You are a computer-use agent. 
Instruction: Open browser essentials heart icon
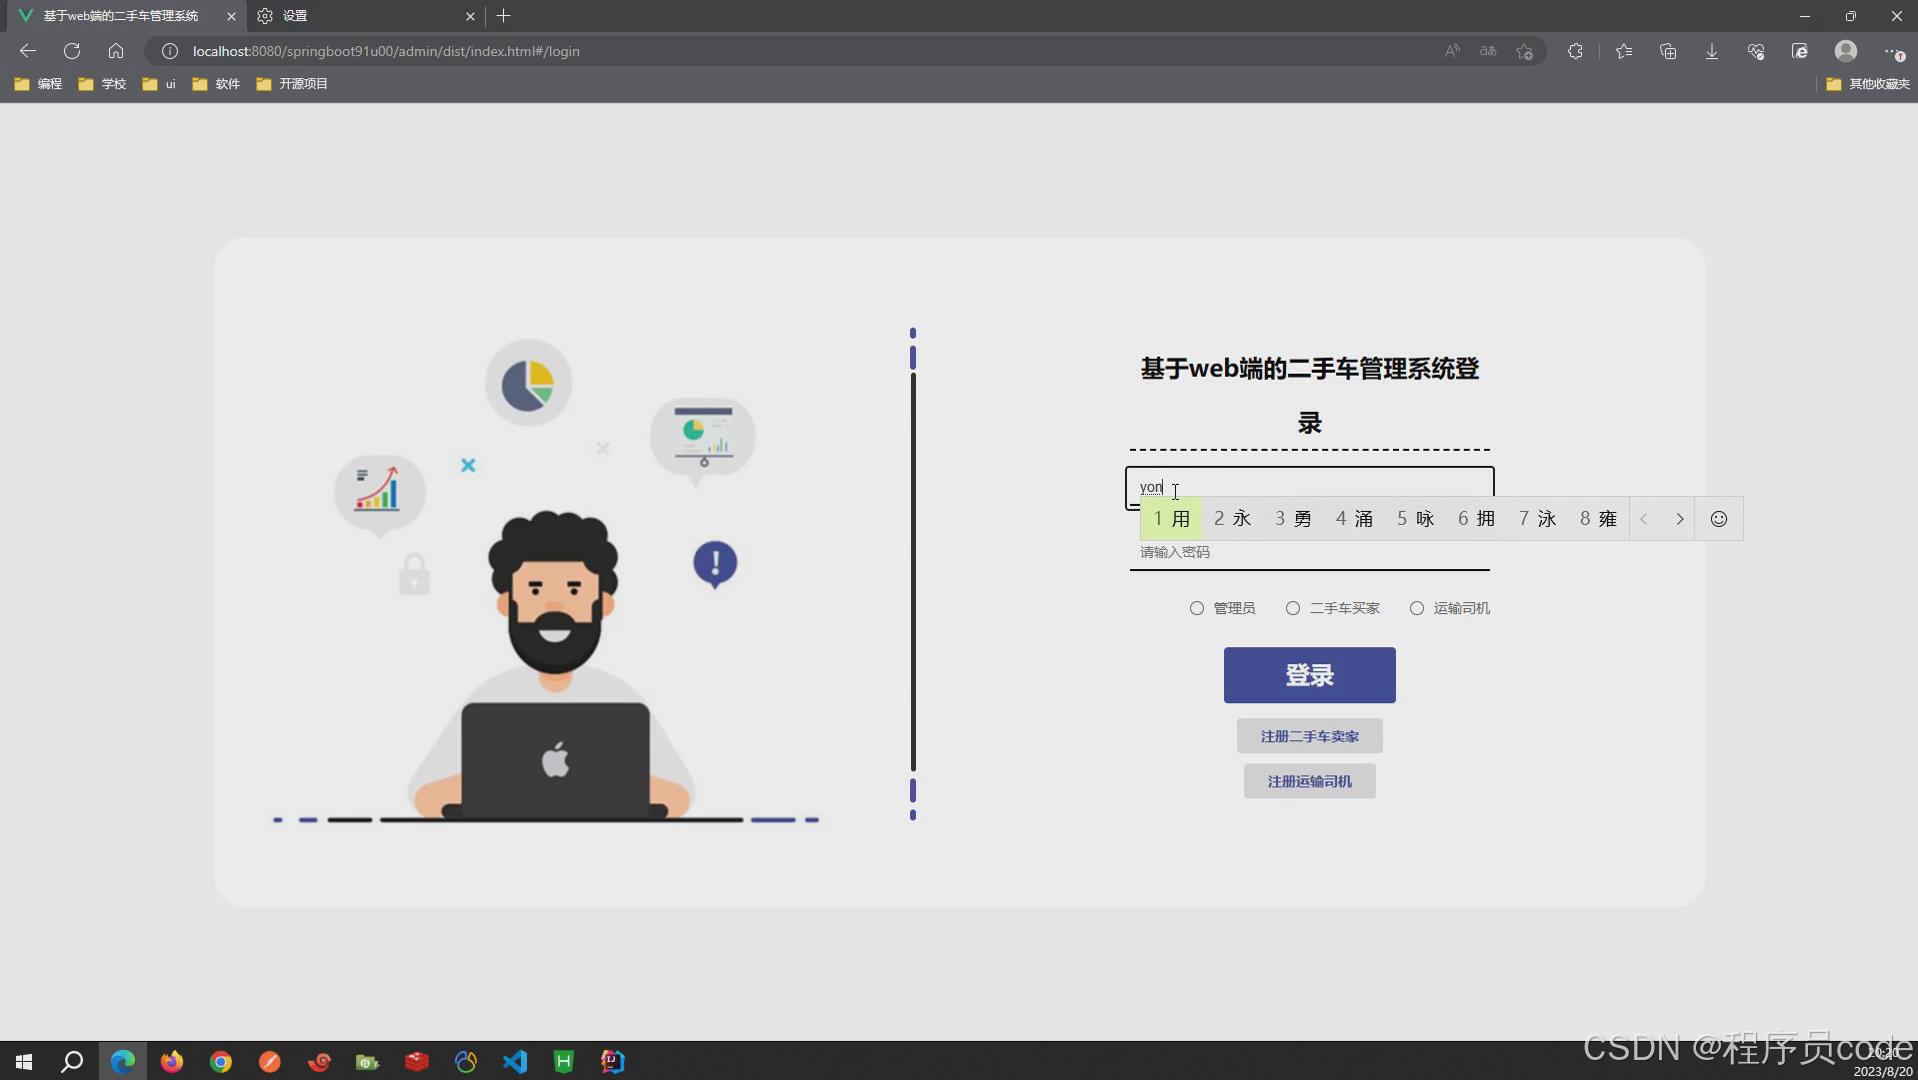(x=1755, y=51)
